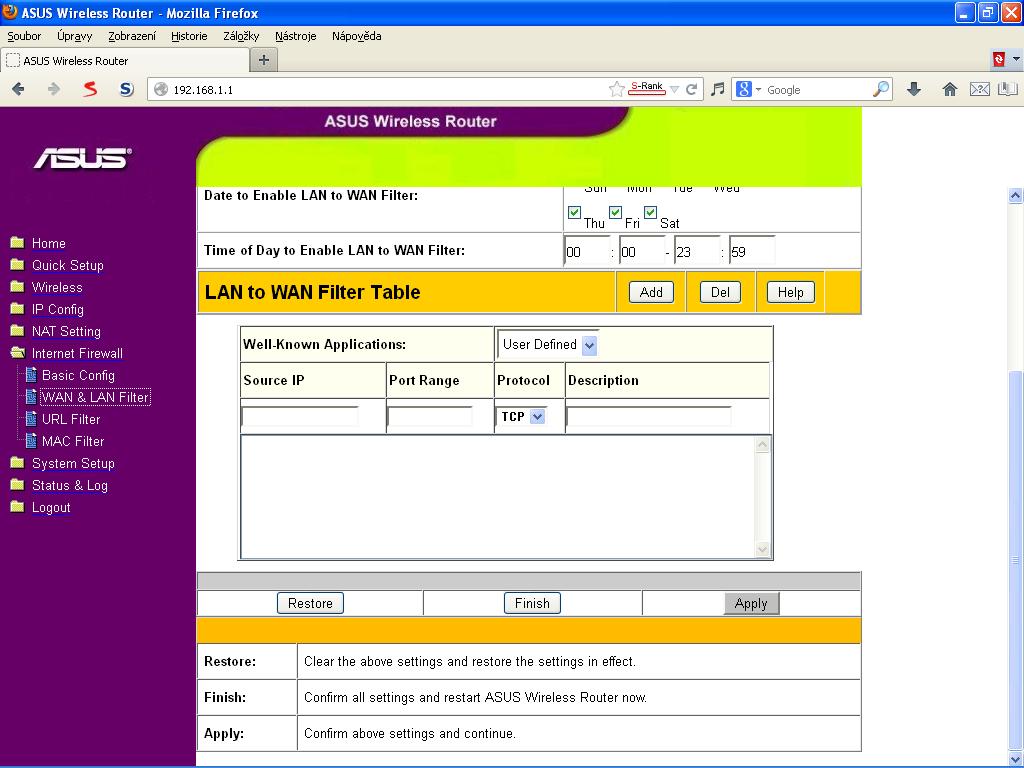Click the Quick Setup folder icon

click(18, 264)
